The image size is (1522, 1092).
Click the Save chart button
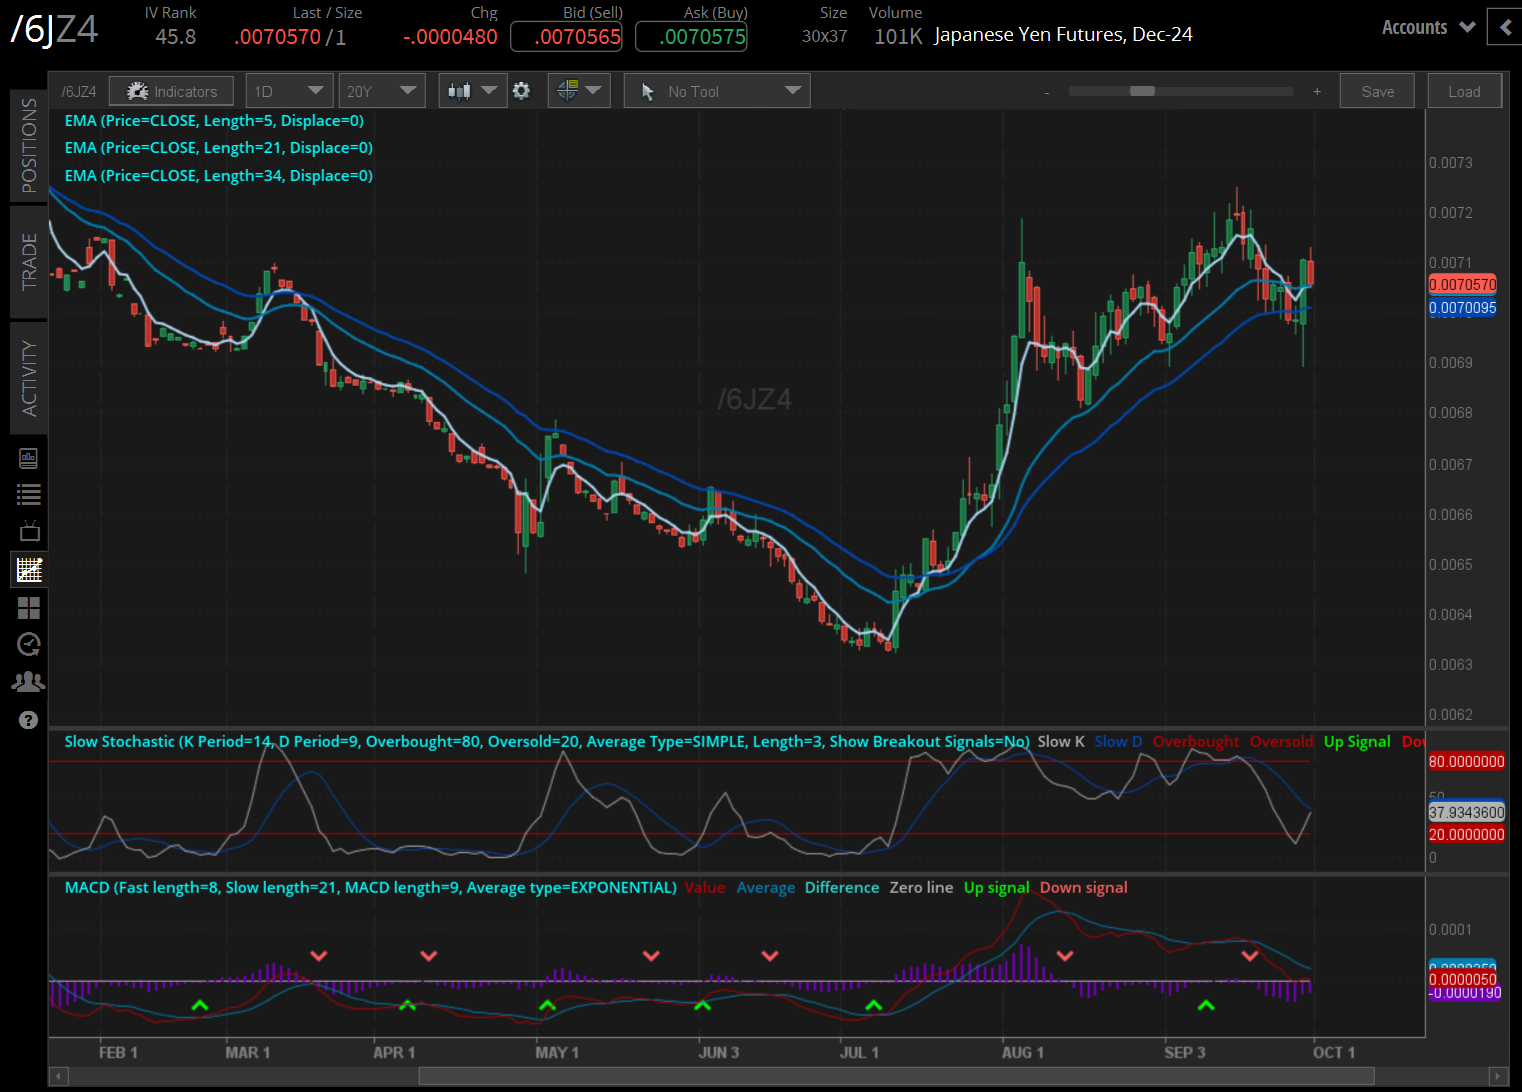(x=1377, y=91)
